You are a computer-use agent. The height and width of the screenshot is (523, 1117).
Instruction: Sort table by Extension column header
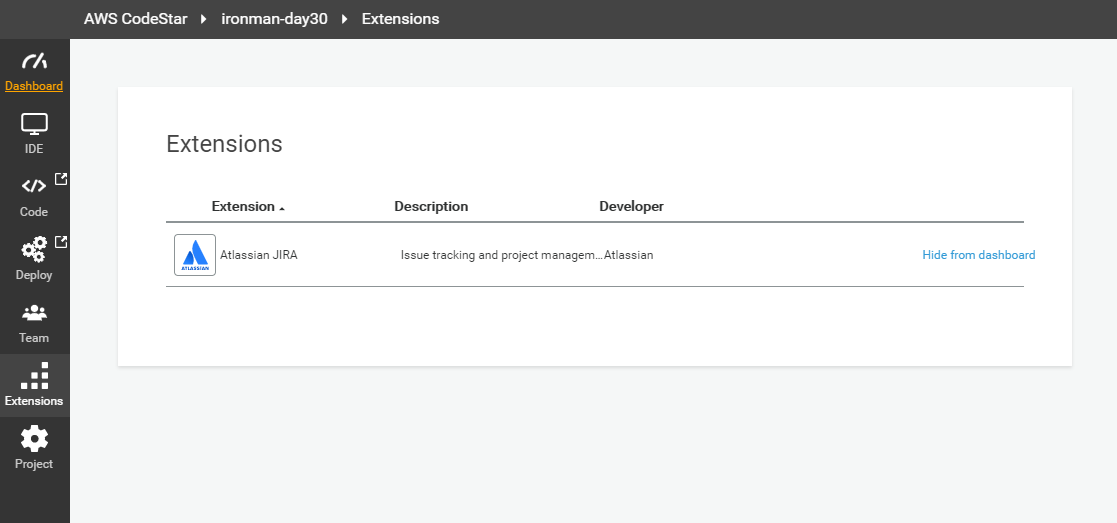click(243, 207)
